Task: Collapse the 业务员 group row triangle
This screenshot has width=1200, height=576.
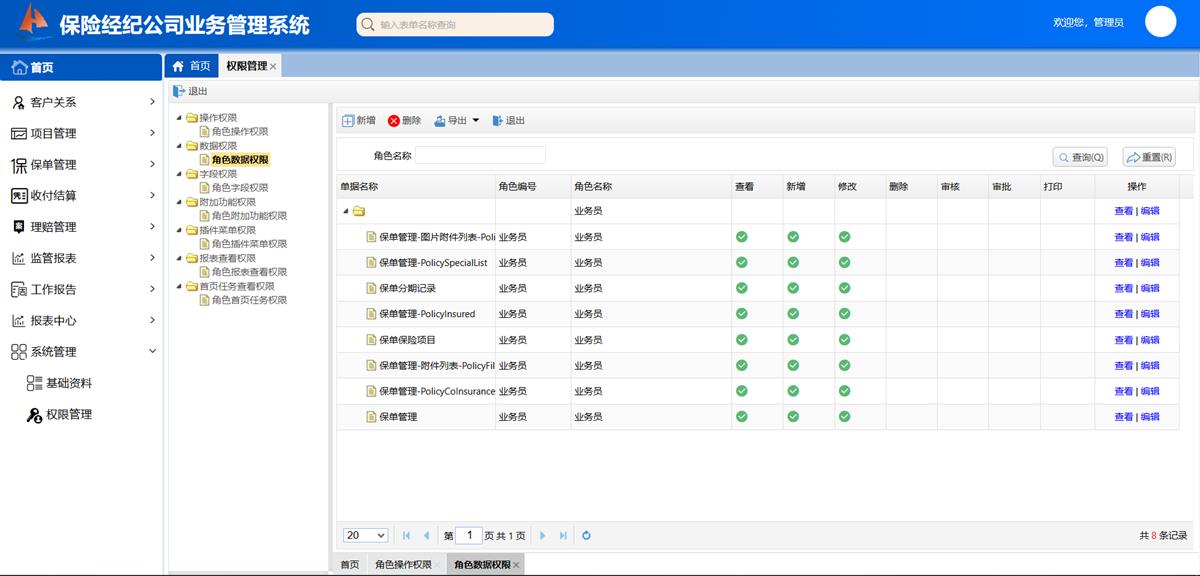Action: pos(346,211)
